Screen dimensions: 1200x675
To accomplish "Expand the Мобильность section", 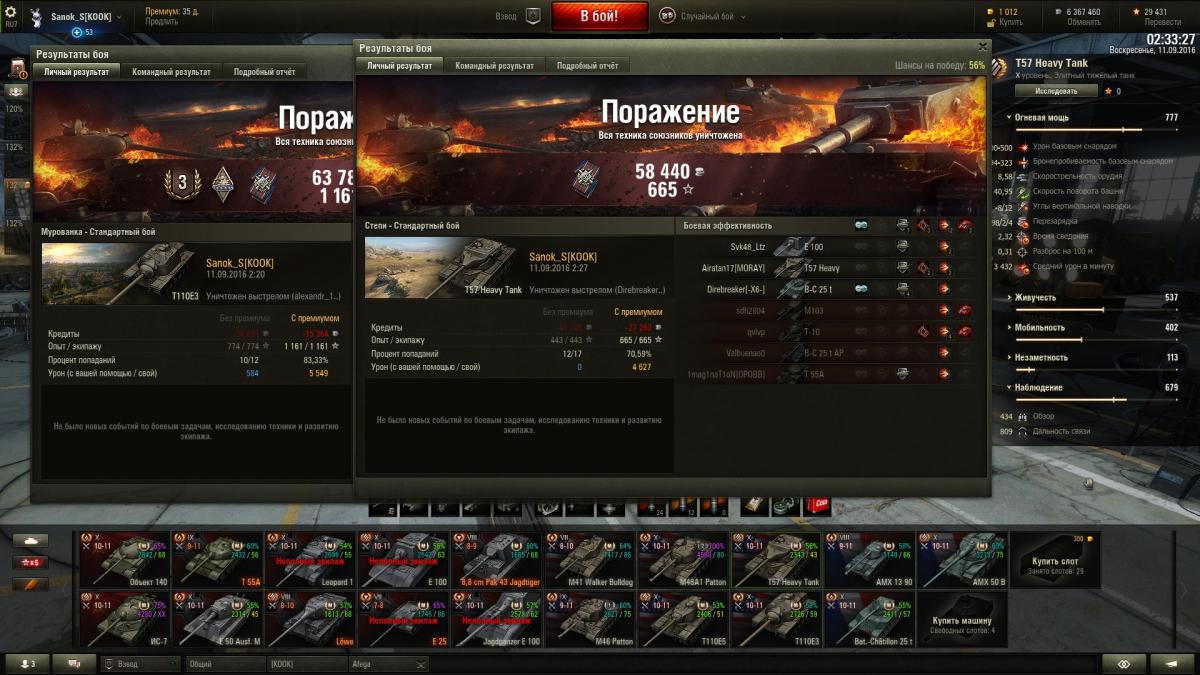I will click(1037, 327).
